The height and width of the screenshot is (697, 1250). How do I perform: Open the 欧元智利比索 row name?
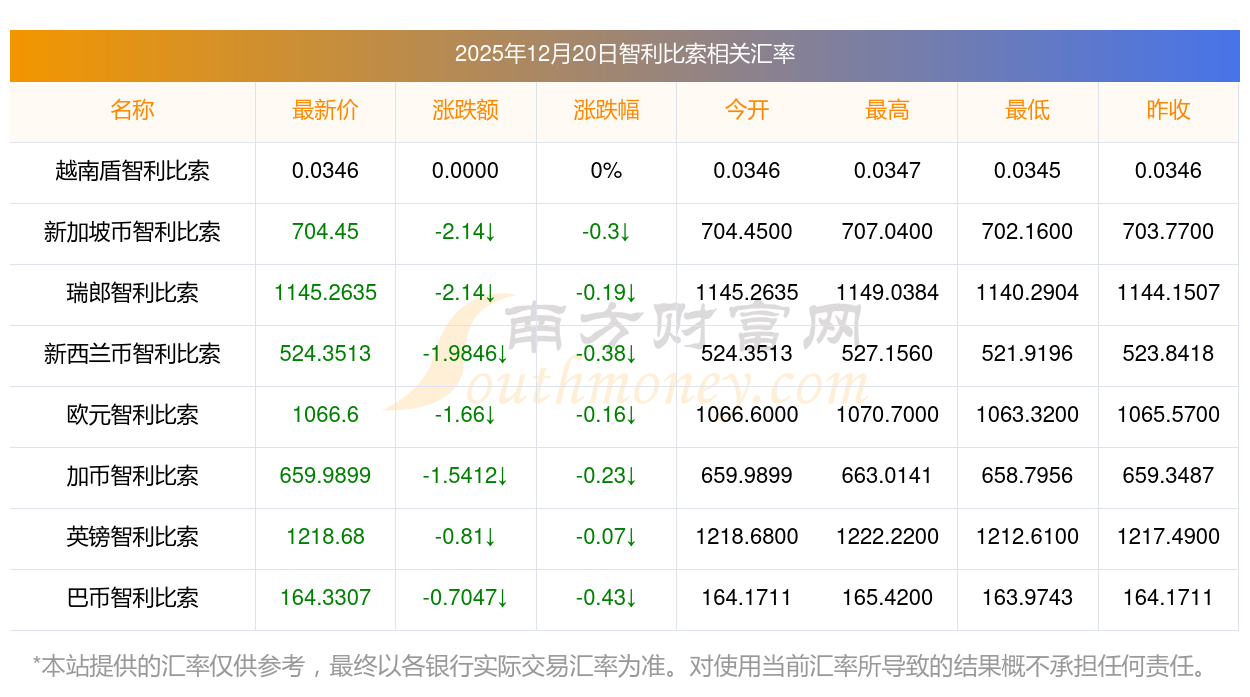pyautogui.click(x=132, y=415)
